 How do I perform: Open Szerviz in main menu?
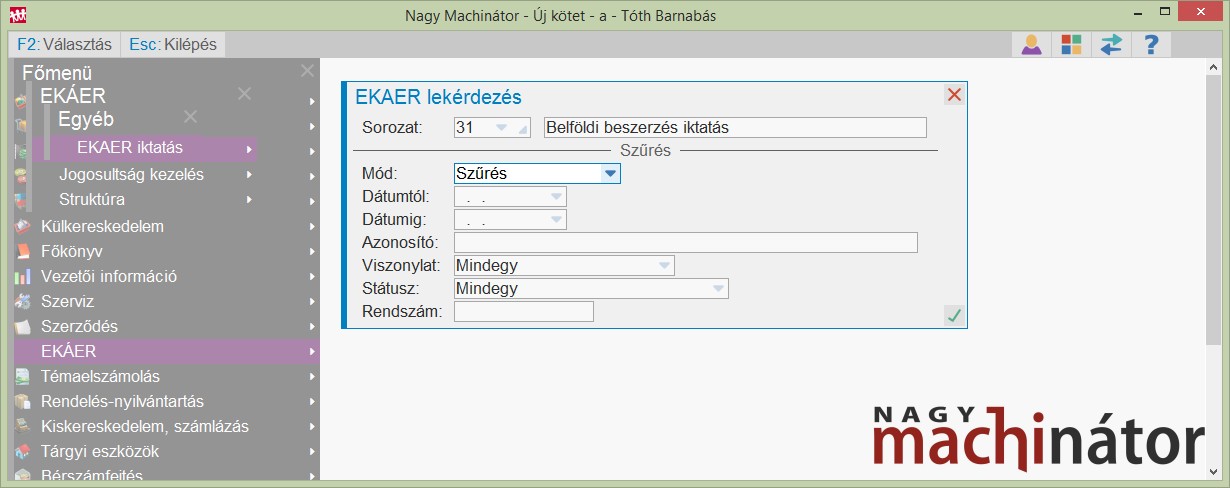pos(166,302)
